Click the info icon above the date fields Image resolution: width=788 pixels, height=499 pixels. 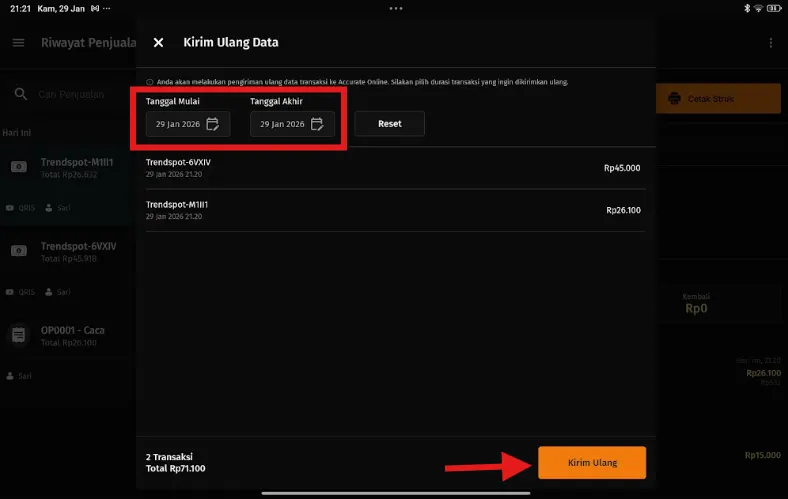pyautogui.click(x=150, y=82)
